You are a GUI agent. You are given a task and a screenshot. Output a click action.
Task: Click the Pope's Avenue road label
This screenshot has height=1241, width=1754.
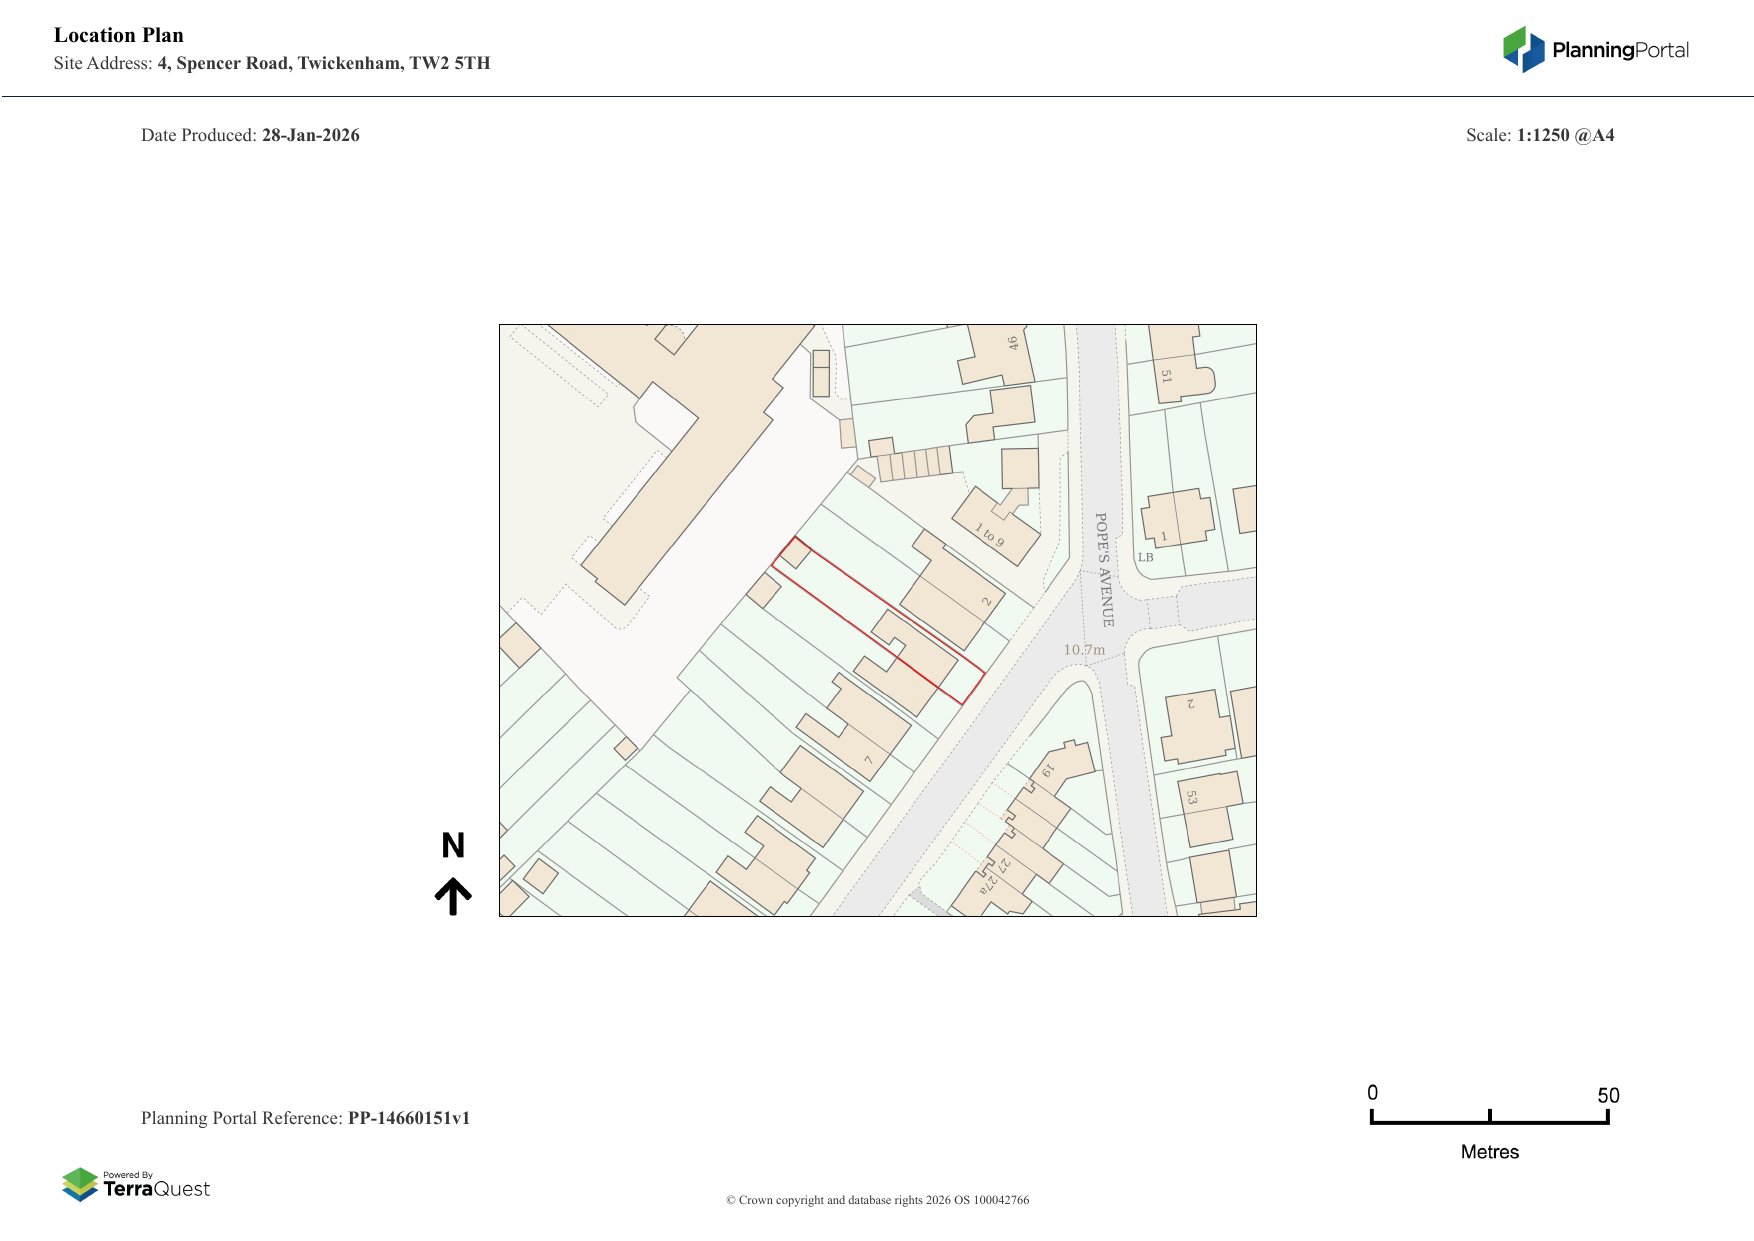1103,569
